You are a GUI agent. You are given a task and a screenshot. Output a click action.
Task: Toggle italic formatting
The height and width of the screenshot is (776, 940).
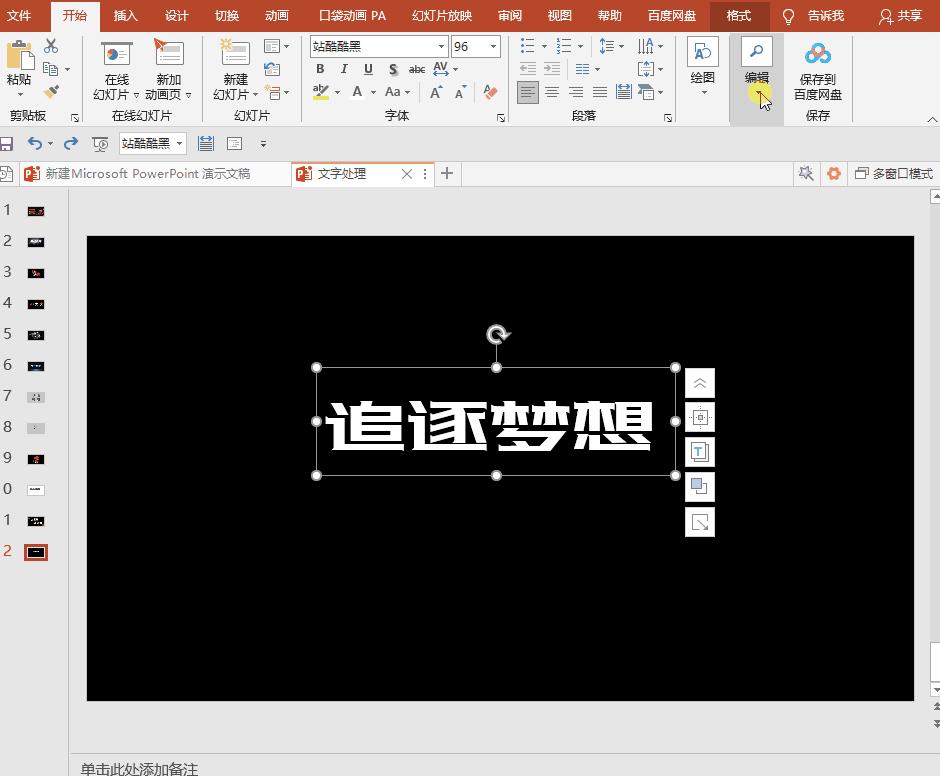pos(344,69)
